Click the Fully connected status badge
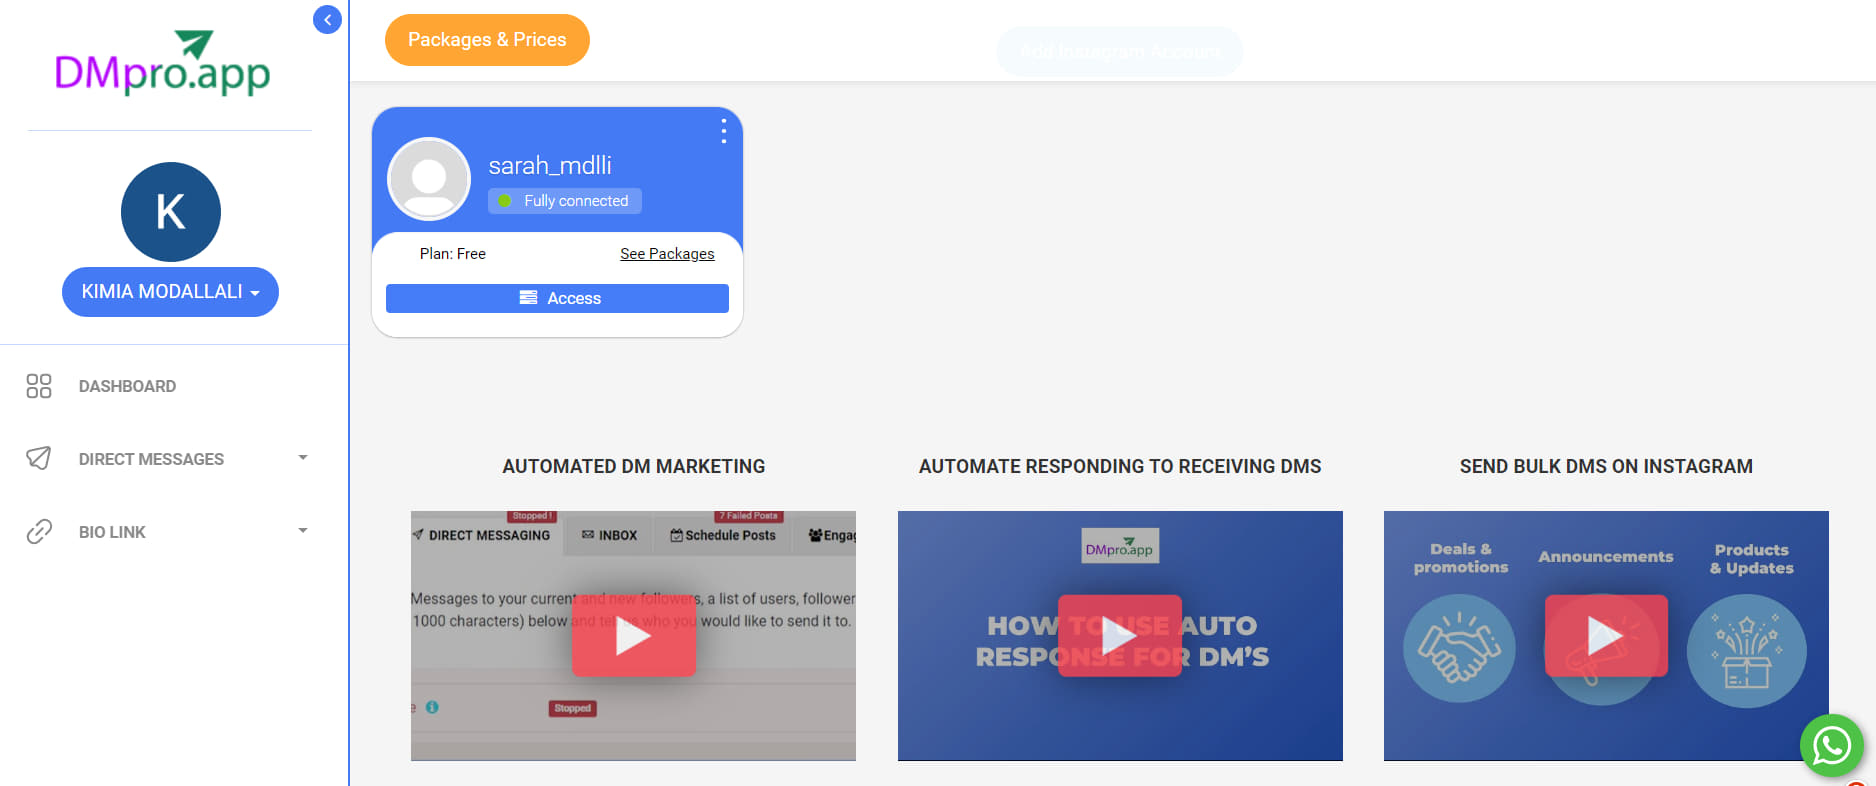The width and height of the screenshot is (1876, 786). click(x=565, y=201)
